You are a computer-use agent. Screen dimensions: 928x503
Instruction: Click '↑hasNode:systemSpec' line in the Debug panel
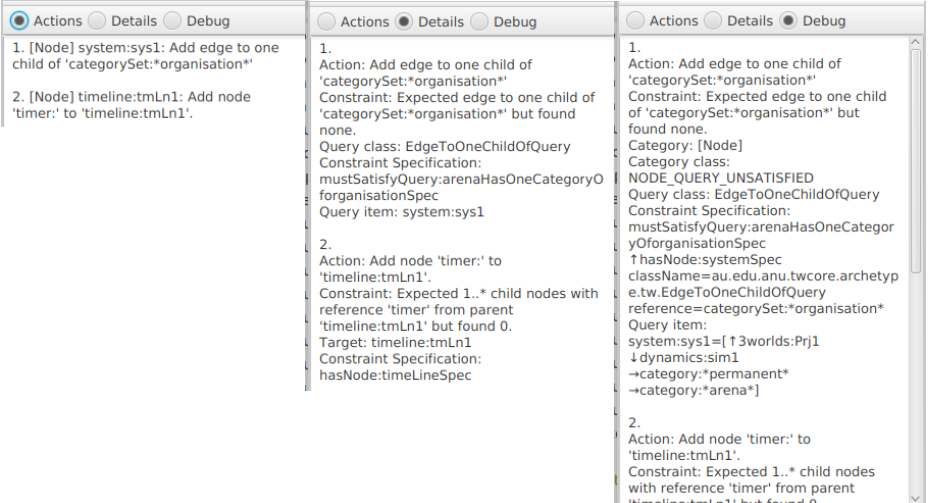coord(705,260)
